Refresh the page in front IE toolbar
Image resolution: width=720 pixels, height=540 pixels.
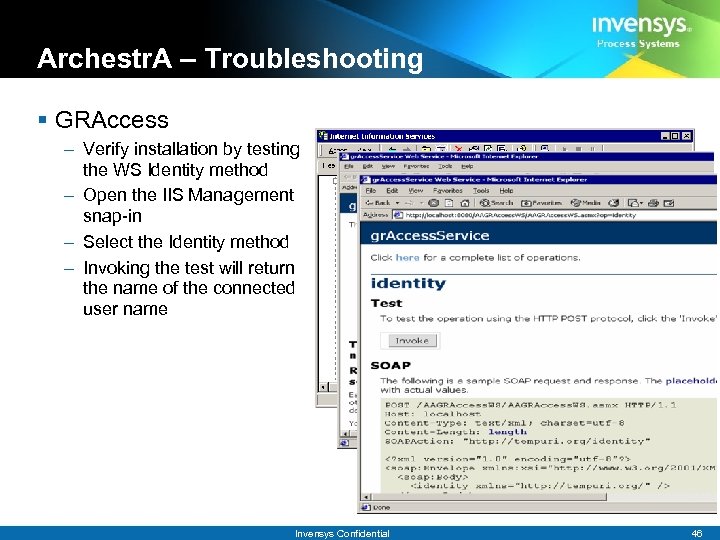coord(449,202)
